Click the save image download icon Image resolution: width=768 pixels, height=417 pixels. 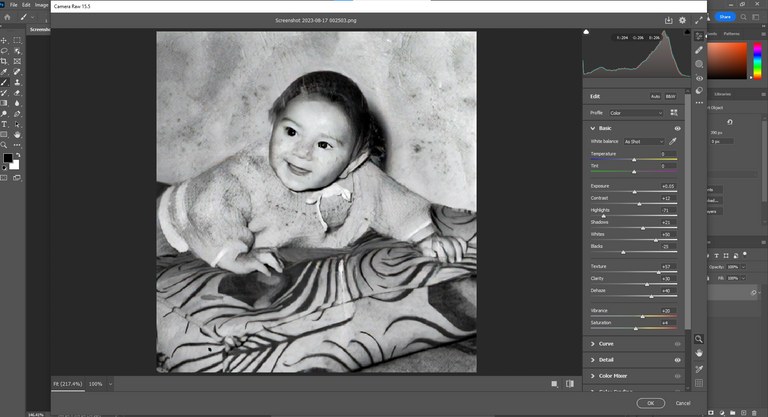668,20
